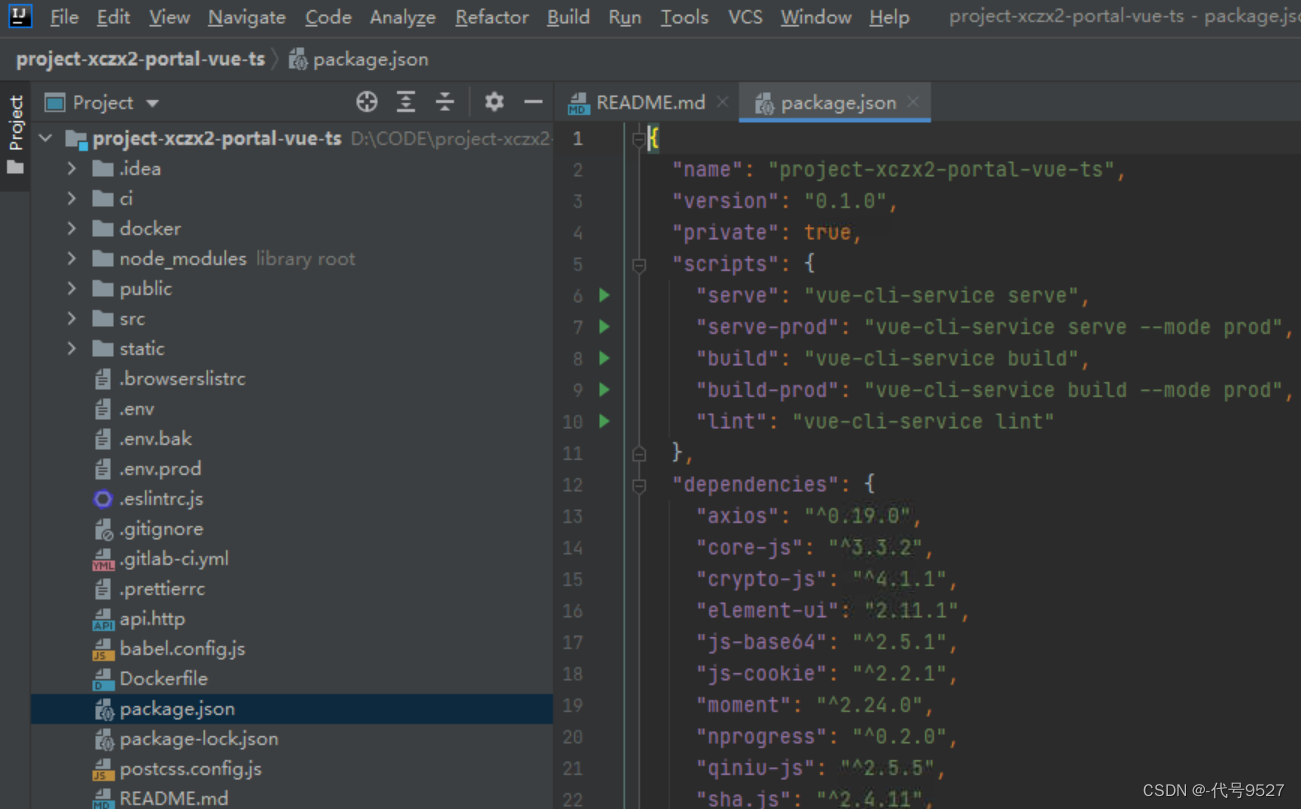Click the "version" value "0.1.0"

click(846, 201)
